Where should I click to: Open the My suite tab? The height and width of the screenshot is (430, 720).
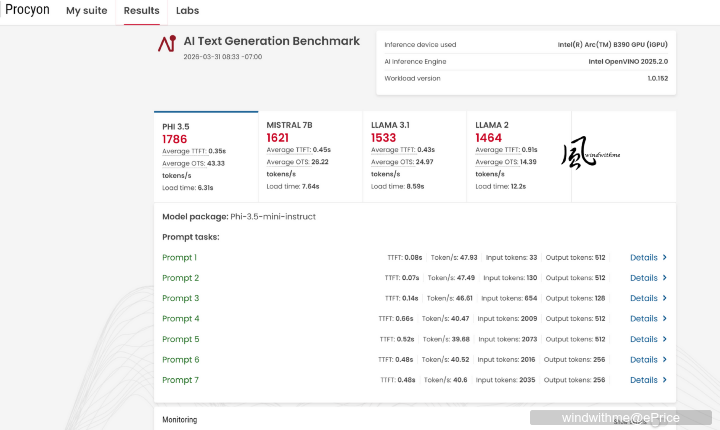click(x=86, y=11)
